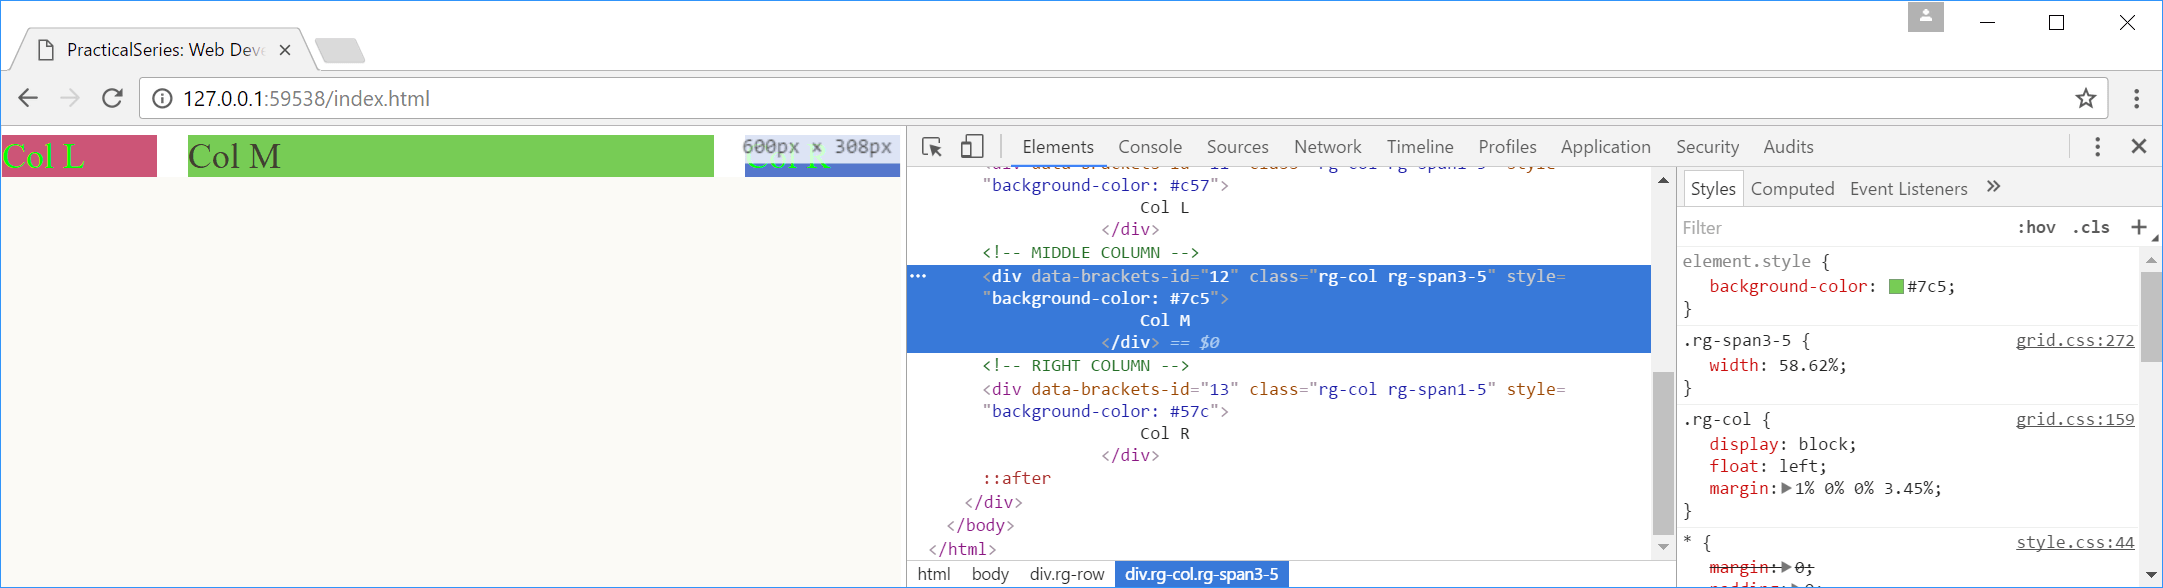Open the Security tab

[x=1708, y=147]
